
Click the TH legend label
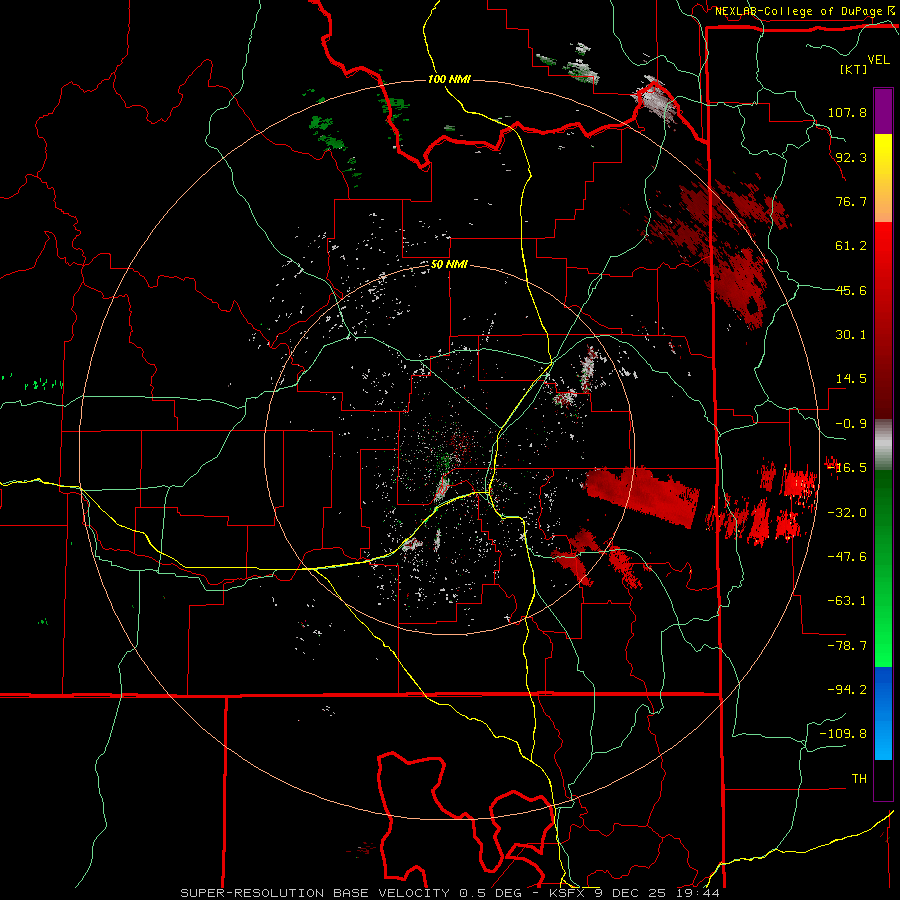click(859, 779)
